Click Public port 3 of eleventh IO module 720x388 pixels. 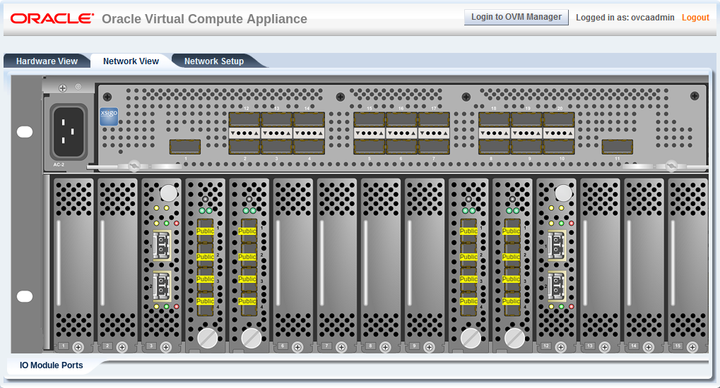click(x=511, y=279)
